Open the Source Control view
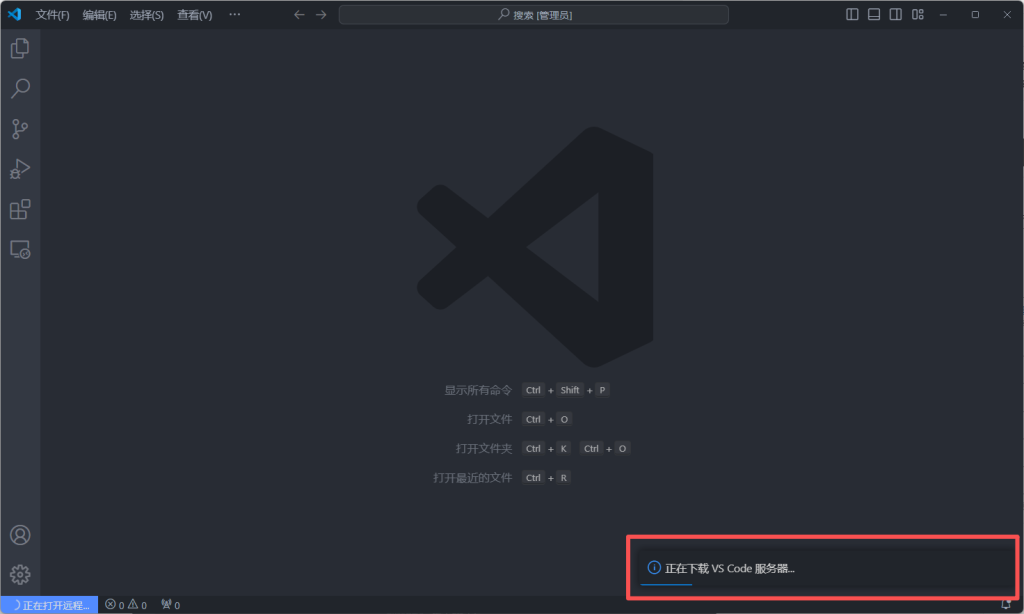This screenshot has width=1024, height=614. pos(20,129)
